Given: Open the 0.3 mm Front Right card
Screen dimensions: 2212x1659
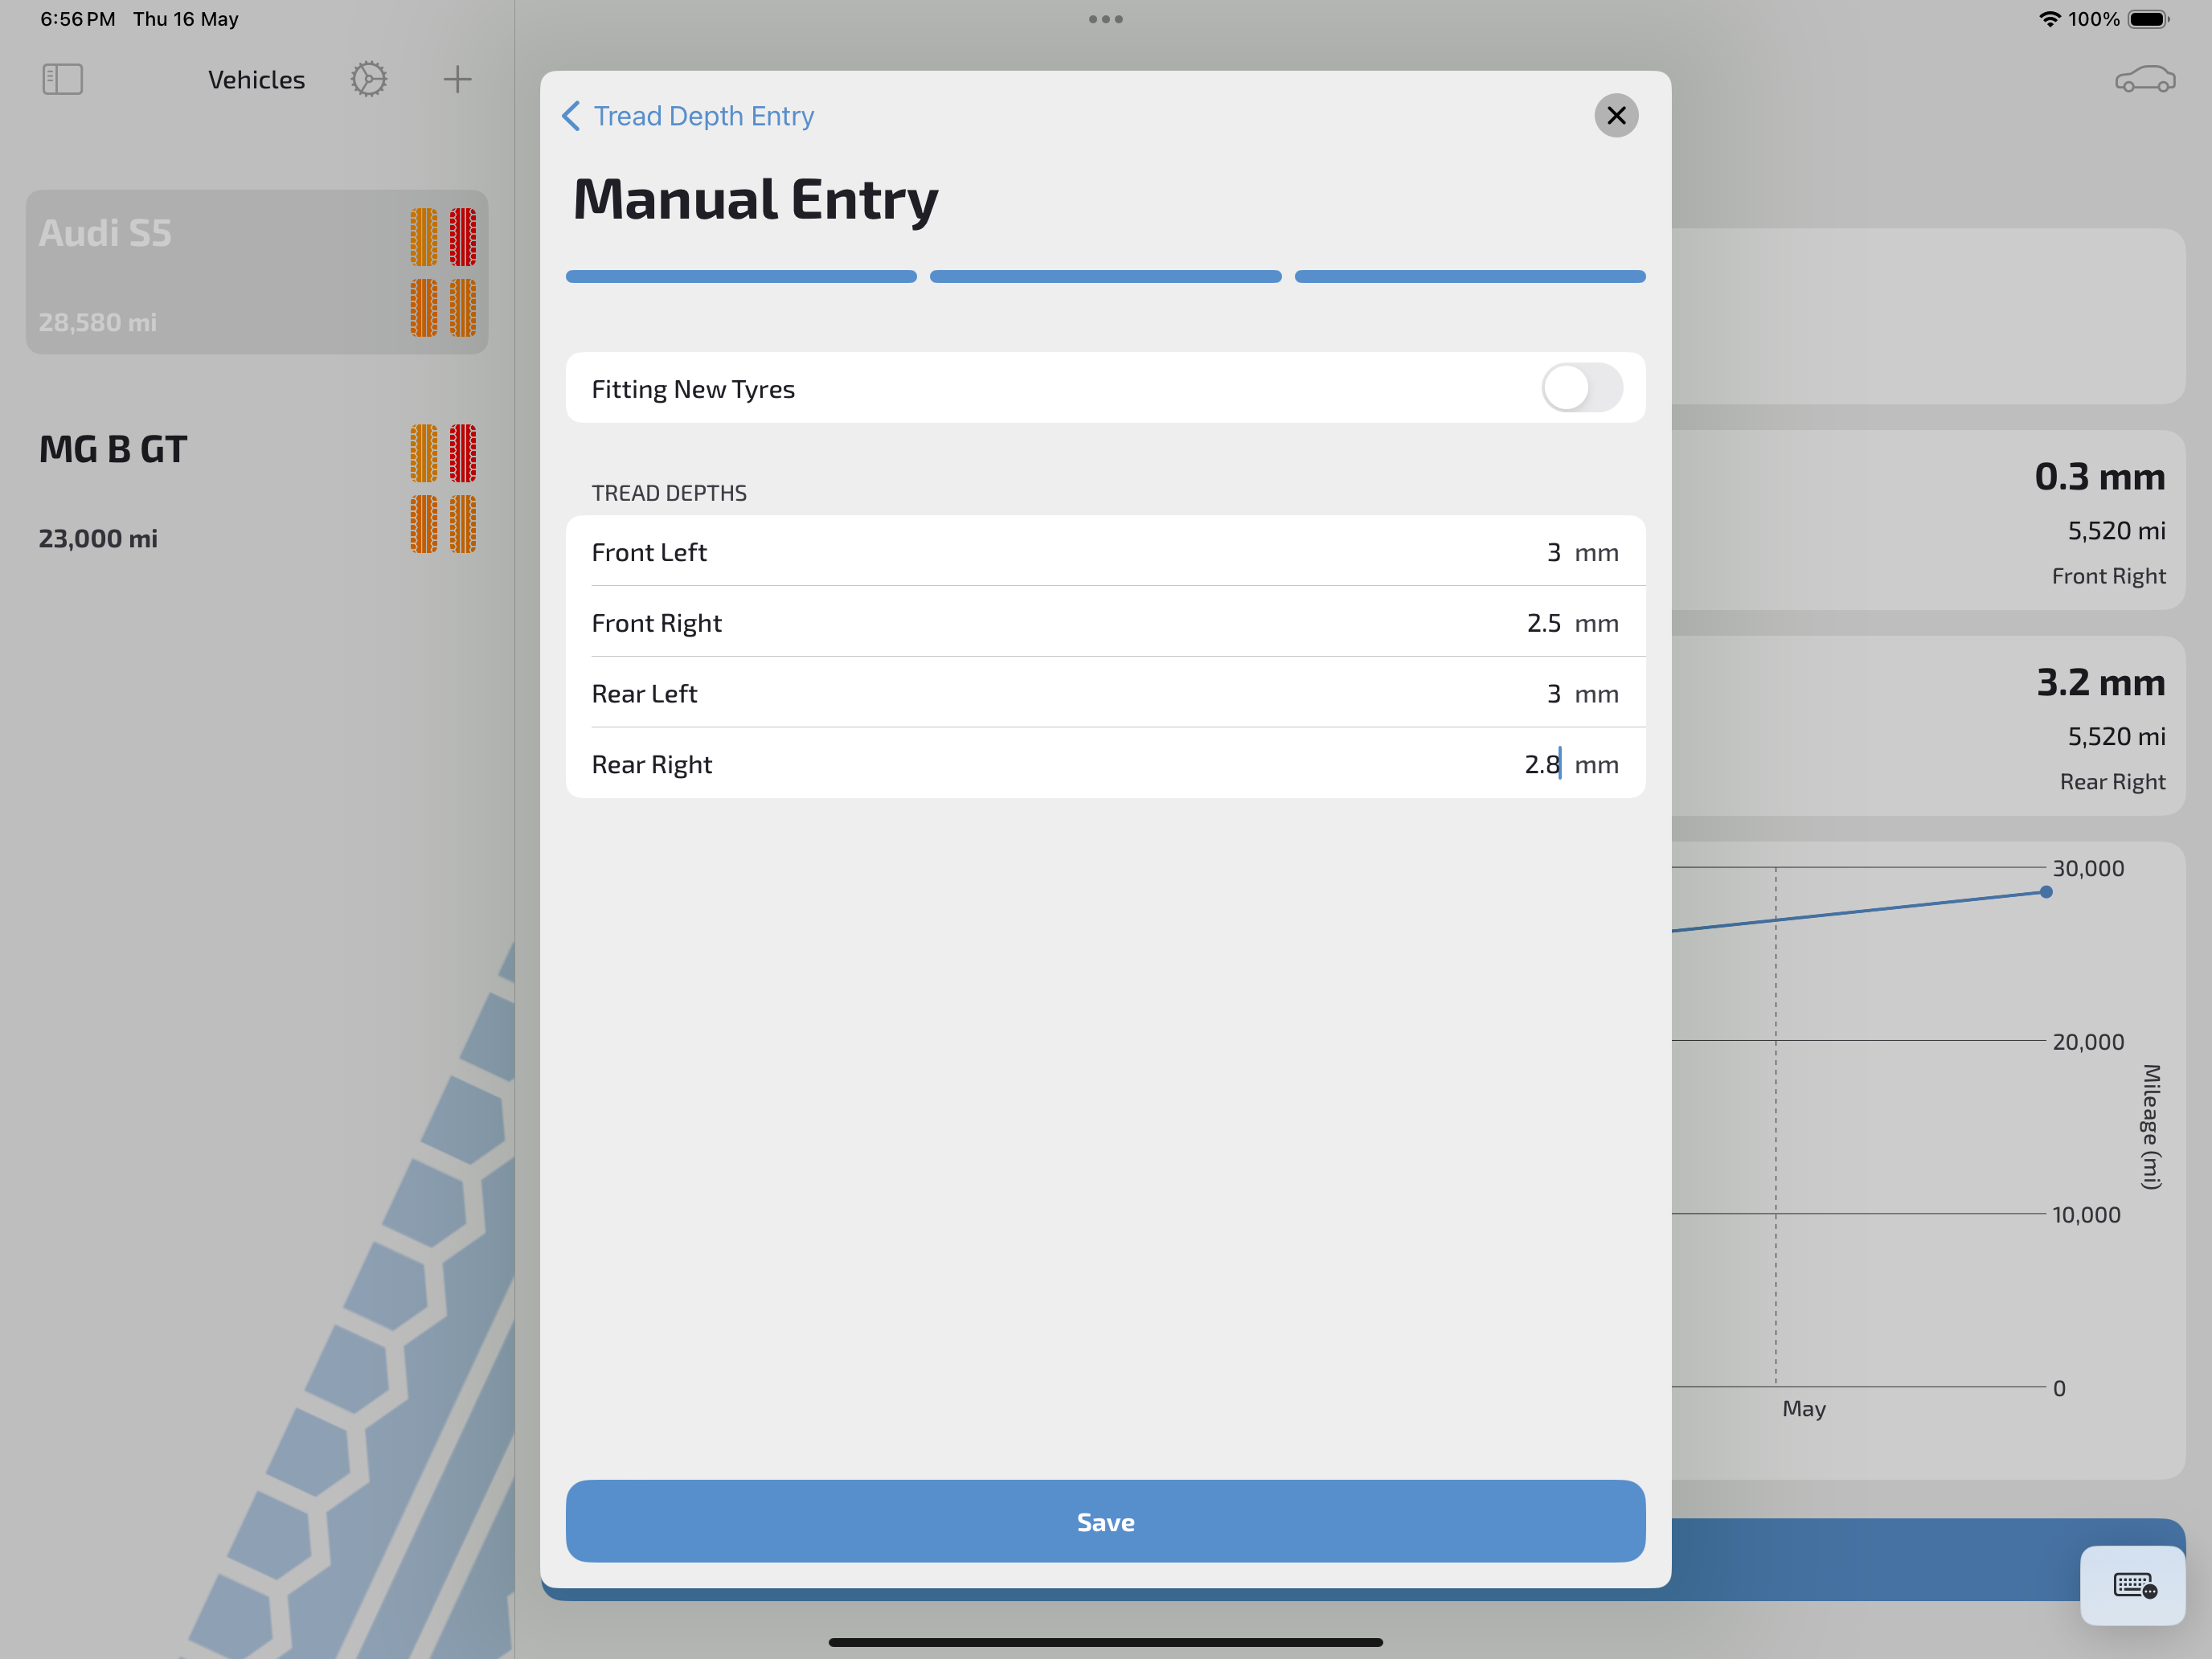Looking at the screenshot, I should [1928, 520].
